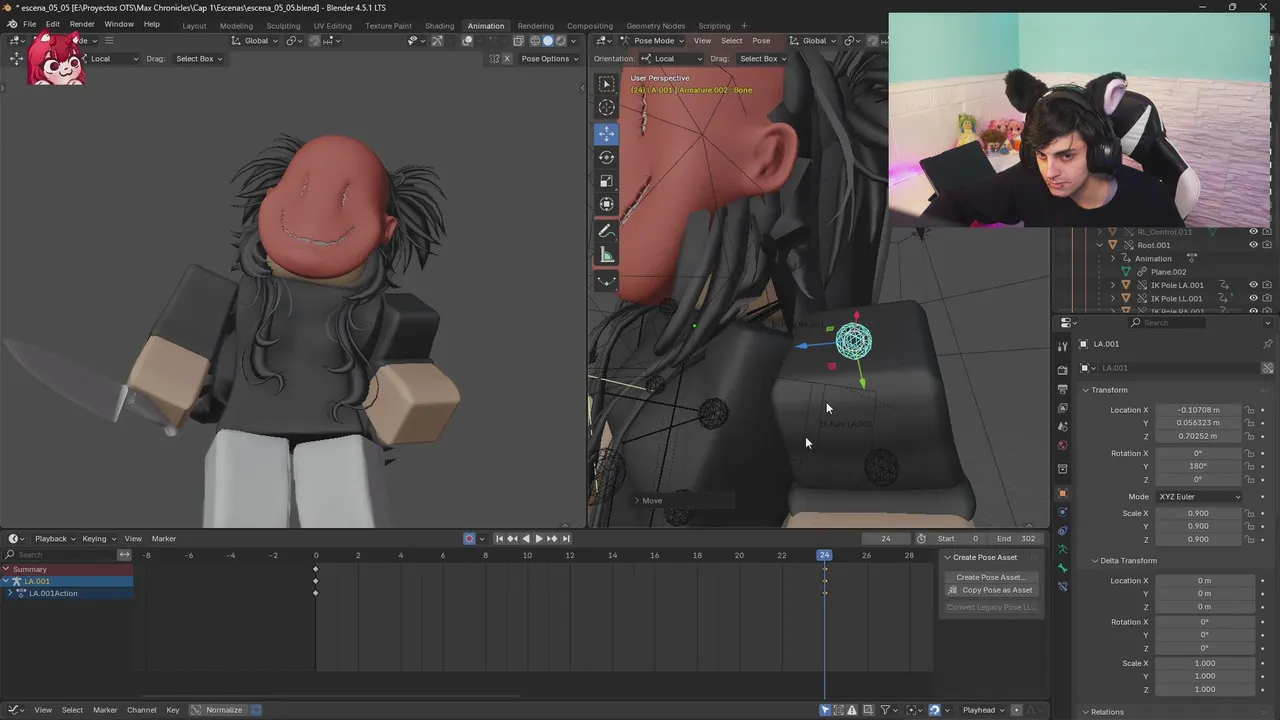The image size is (1280, 720).
Task: Hide IK Pole LA.001 eye icon
Action: [1253, 285]
